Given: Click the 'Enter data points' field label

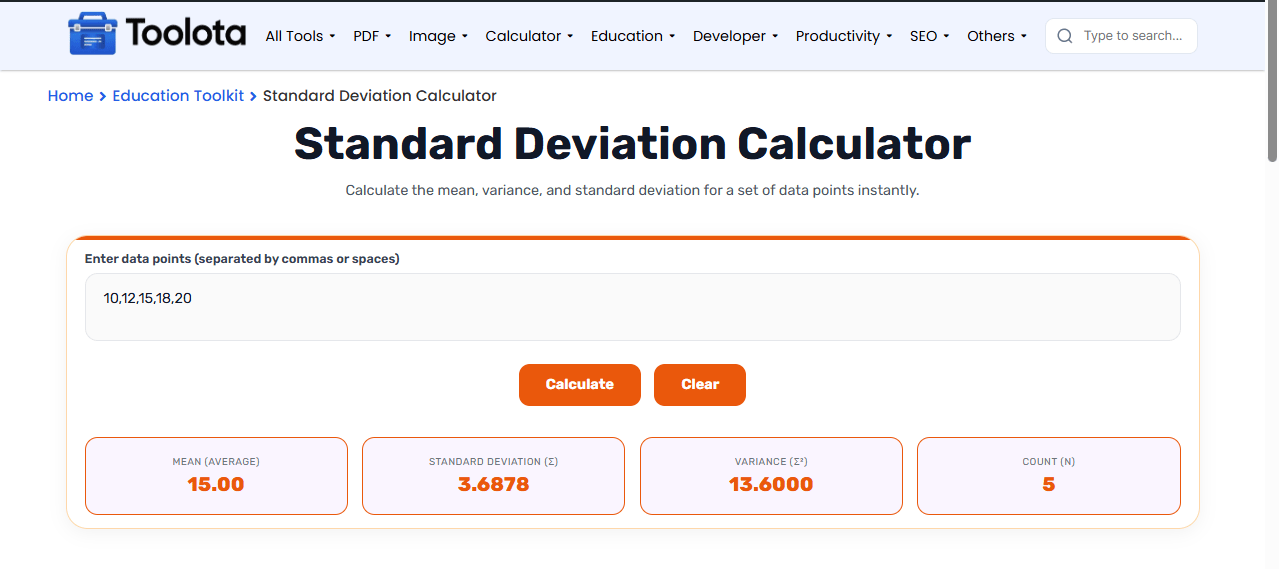Looking at the screenshot, I should (242, 259).
